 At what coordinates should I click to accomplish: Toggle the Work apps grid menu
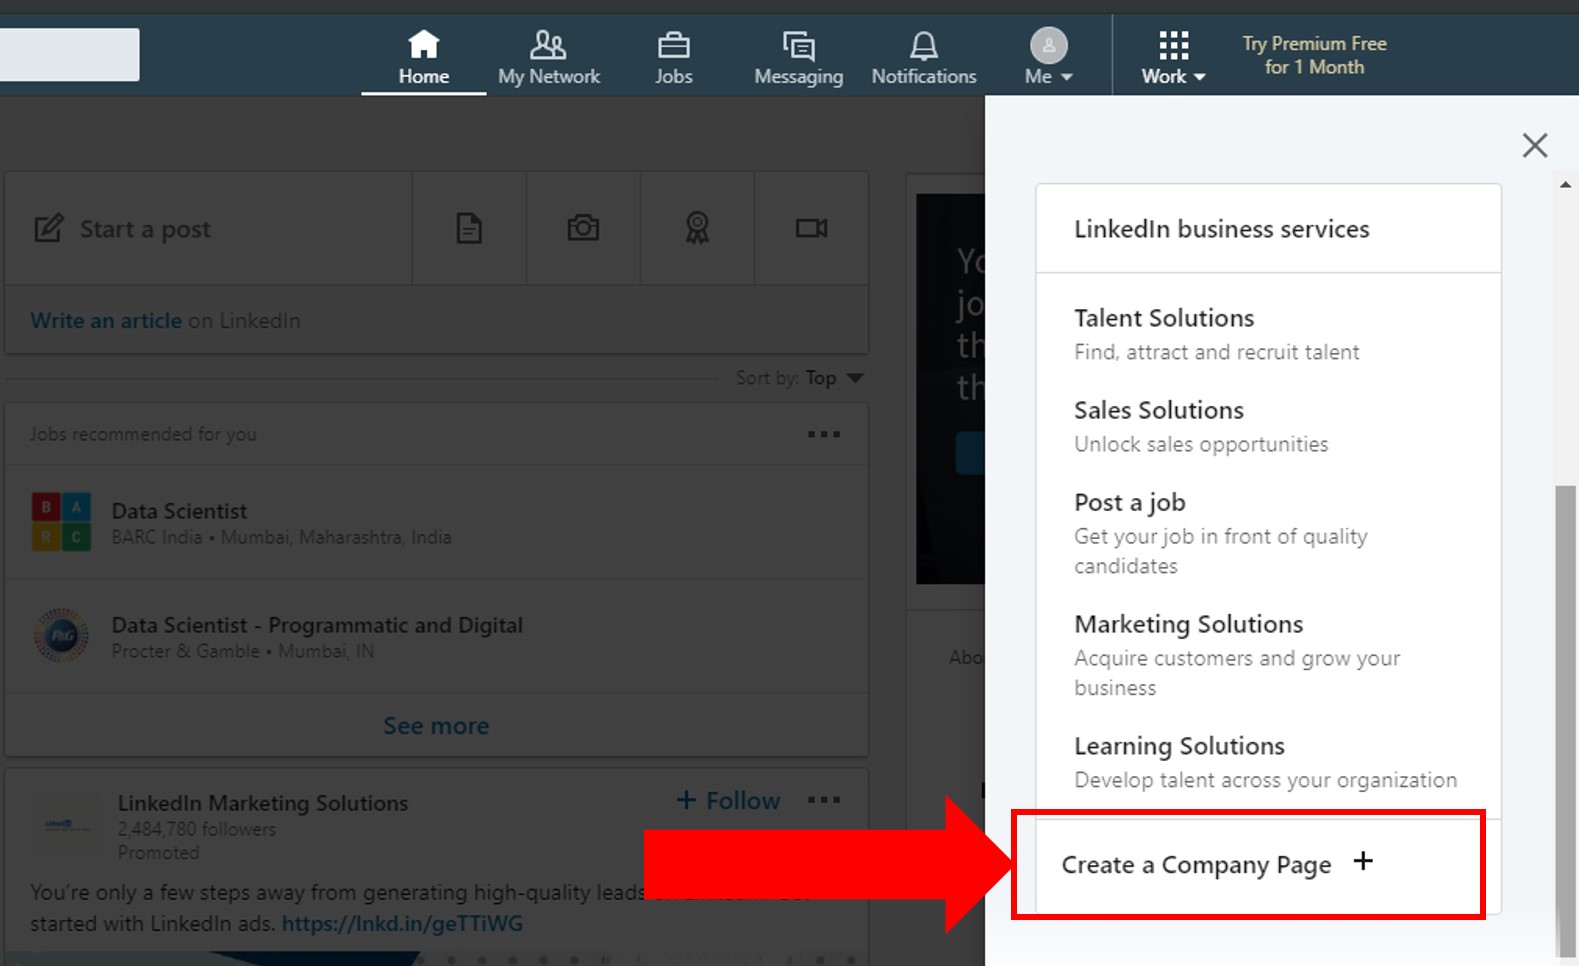click(1173, 56)
